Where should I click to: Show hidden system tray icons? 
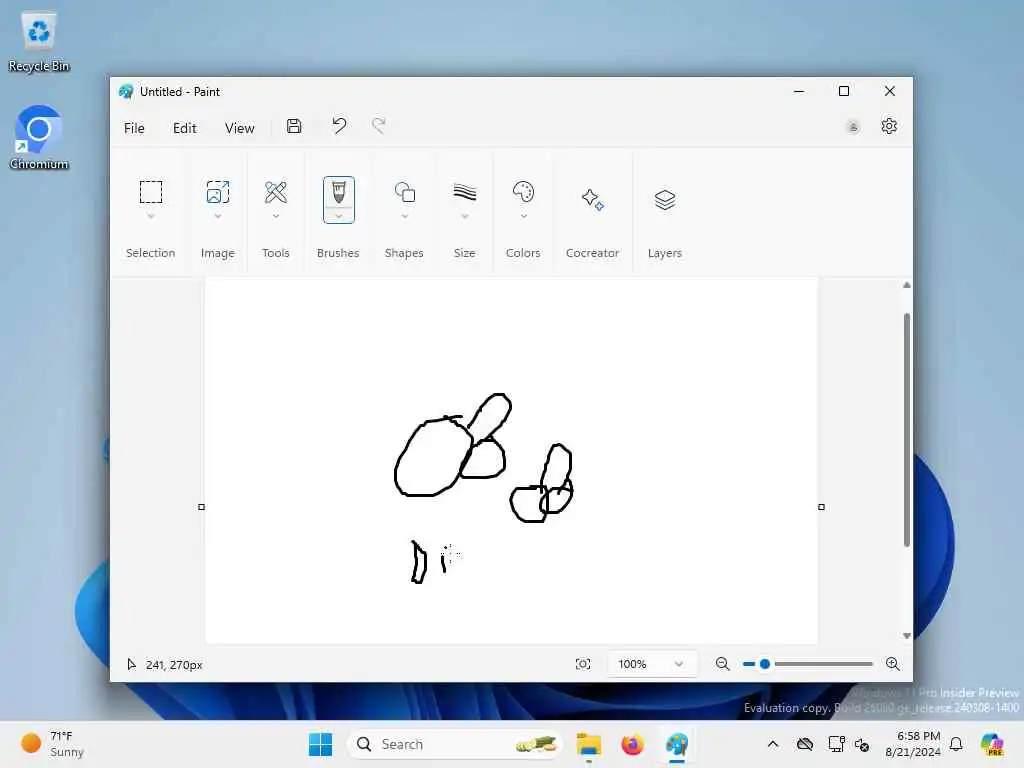coord(773,744)
